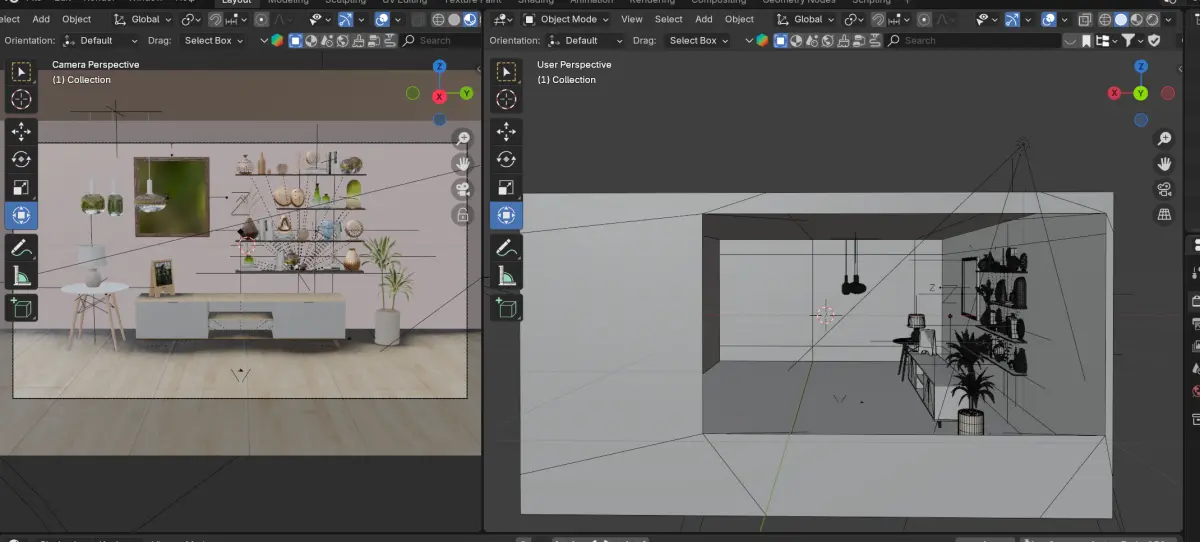Select the Select Box tool in User Perspective viewport
The height and width of the screenshot is (542, 1200).
coord(506,72)
